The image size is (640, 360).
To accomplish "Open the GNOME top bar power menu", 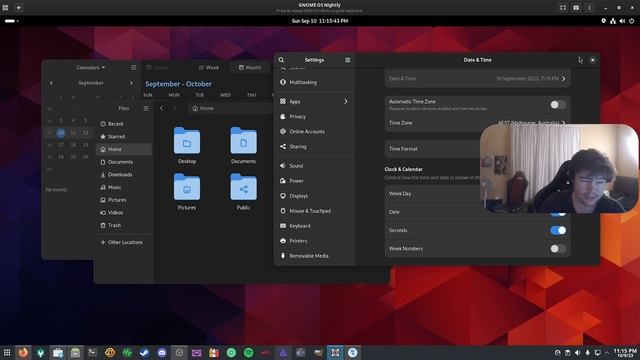I will click(x=631, y=21).
